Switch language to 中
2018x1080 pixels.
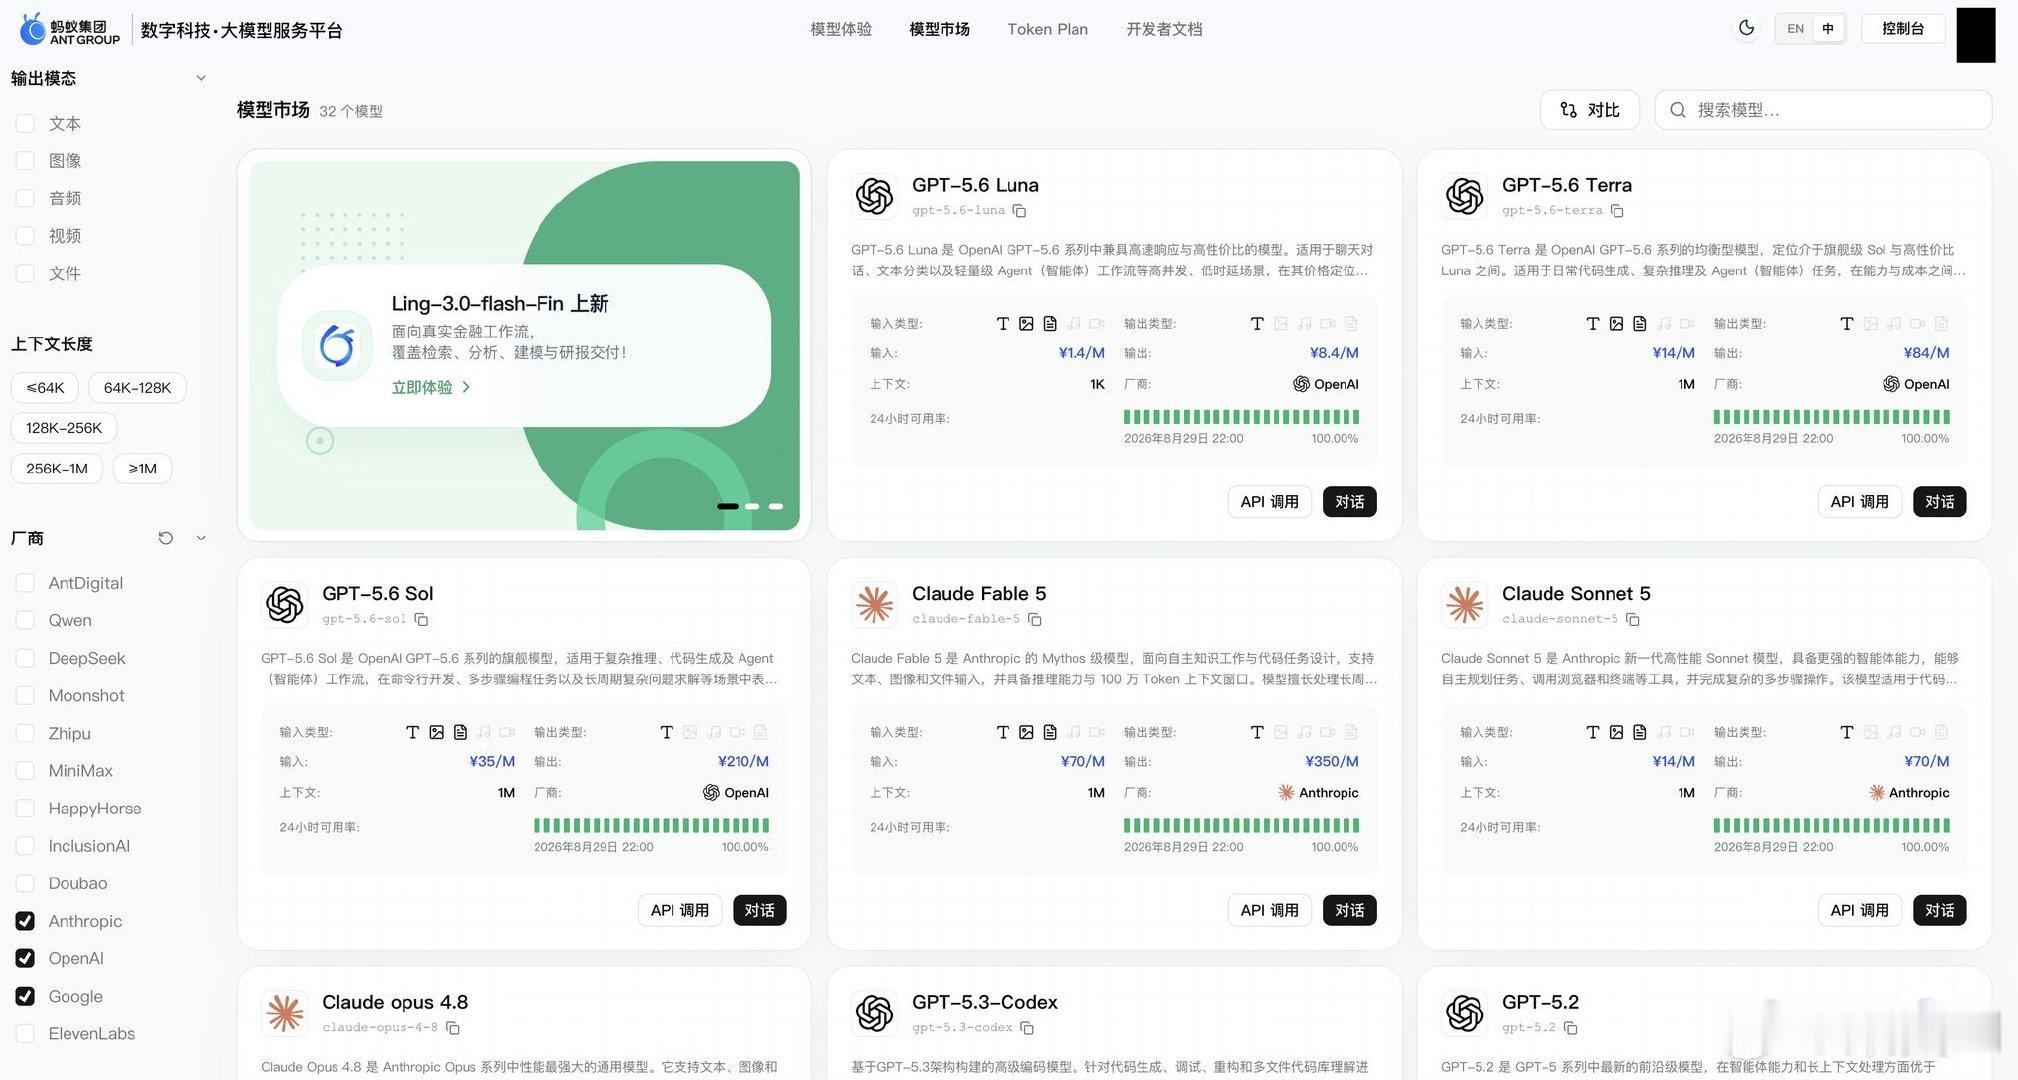1828,28
